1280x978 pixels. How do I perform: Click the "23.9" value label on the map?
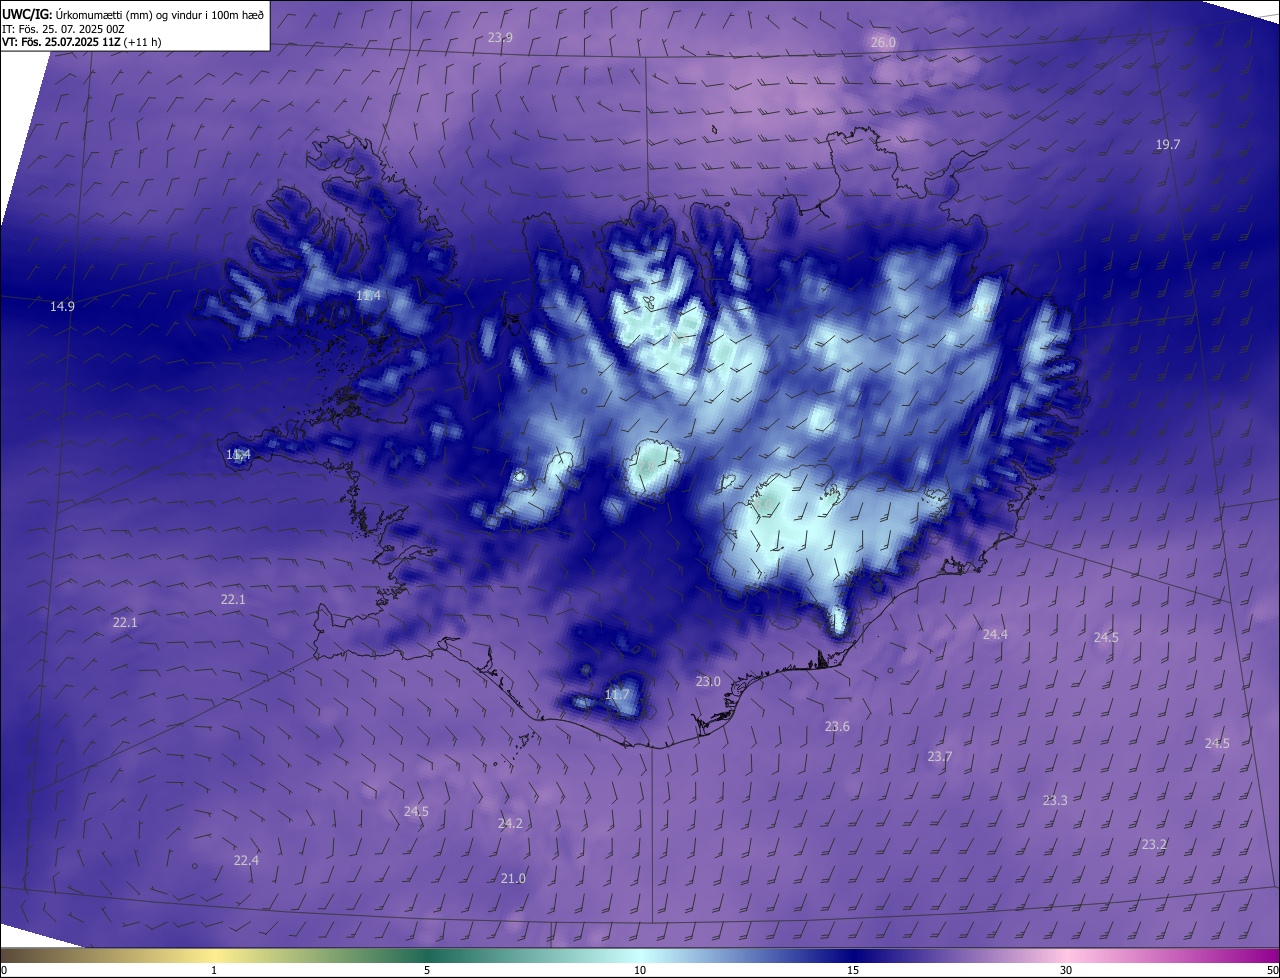click(500, 37)
